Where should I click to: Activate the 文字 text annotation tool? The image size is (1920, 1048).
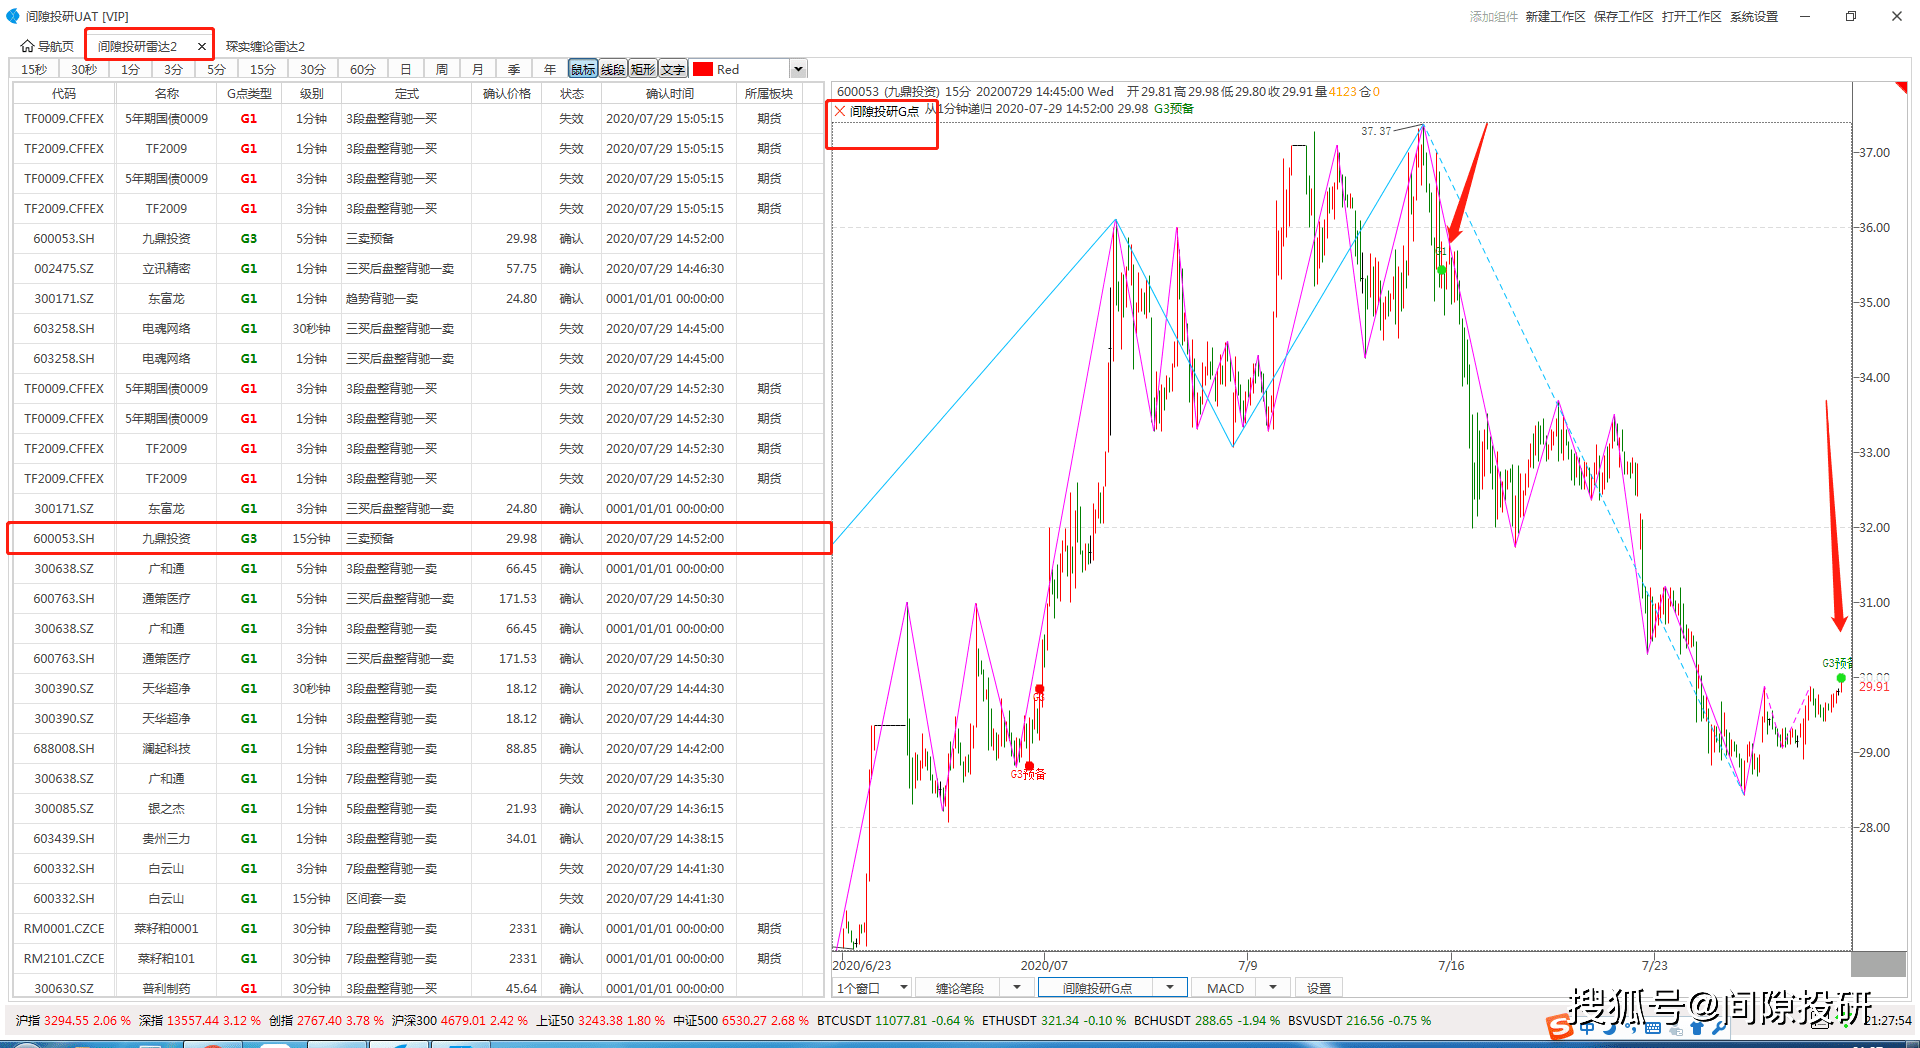point(673,69)
